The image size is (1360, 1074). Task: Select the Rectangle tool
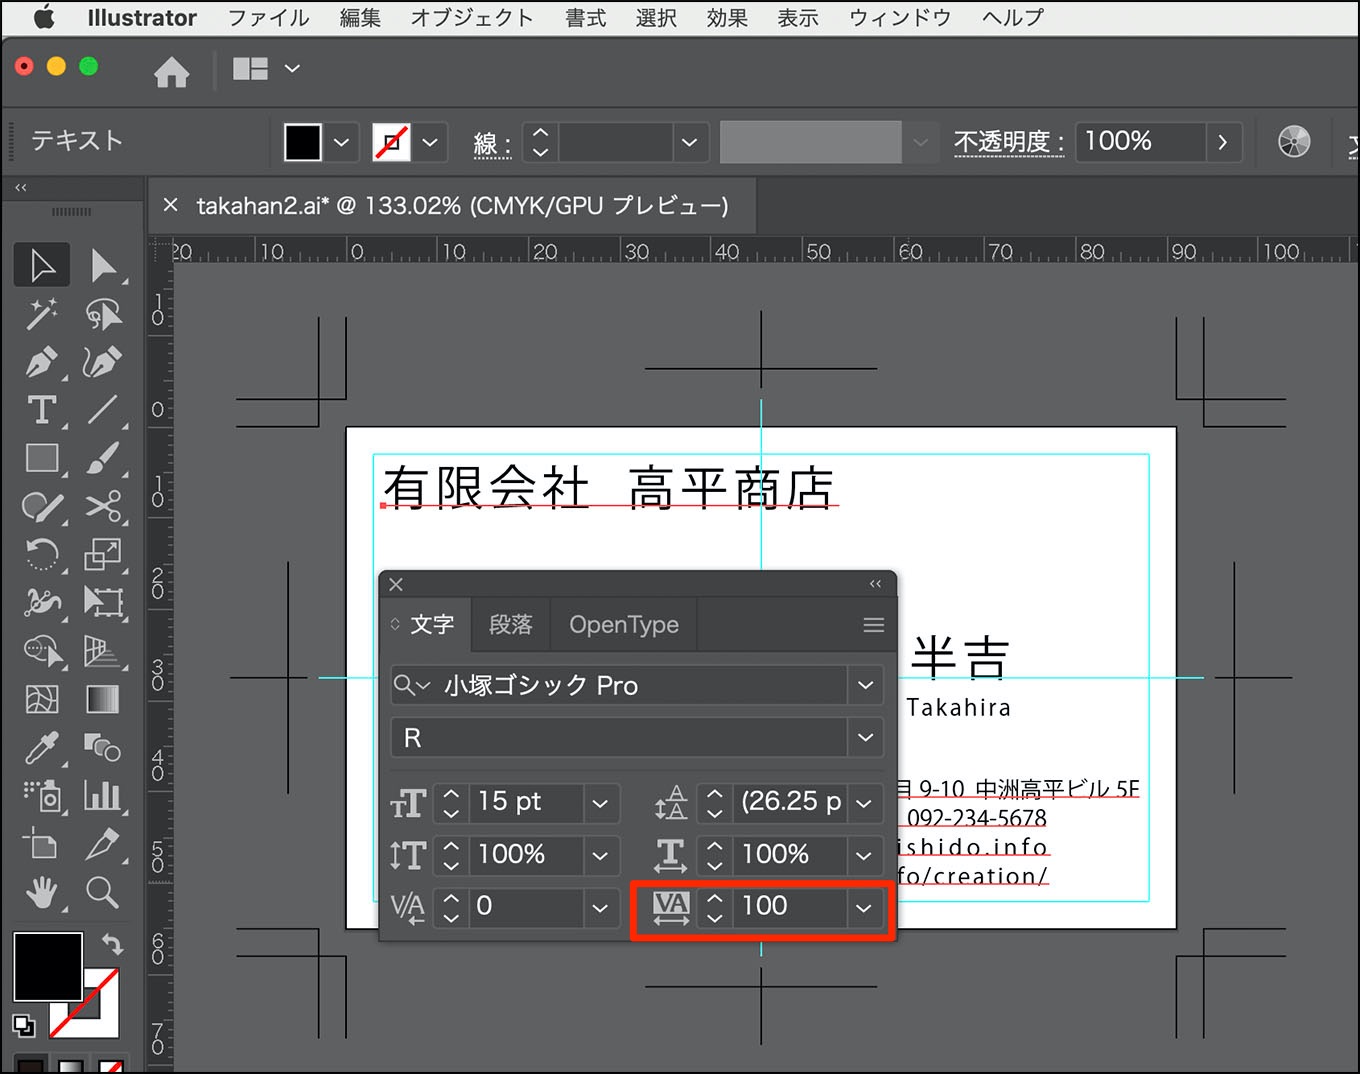point(42,458)
